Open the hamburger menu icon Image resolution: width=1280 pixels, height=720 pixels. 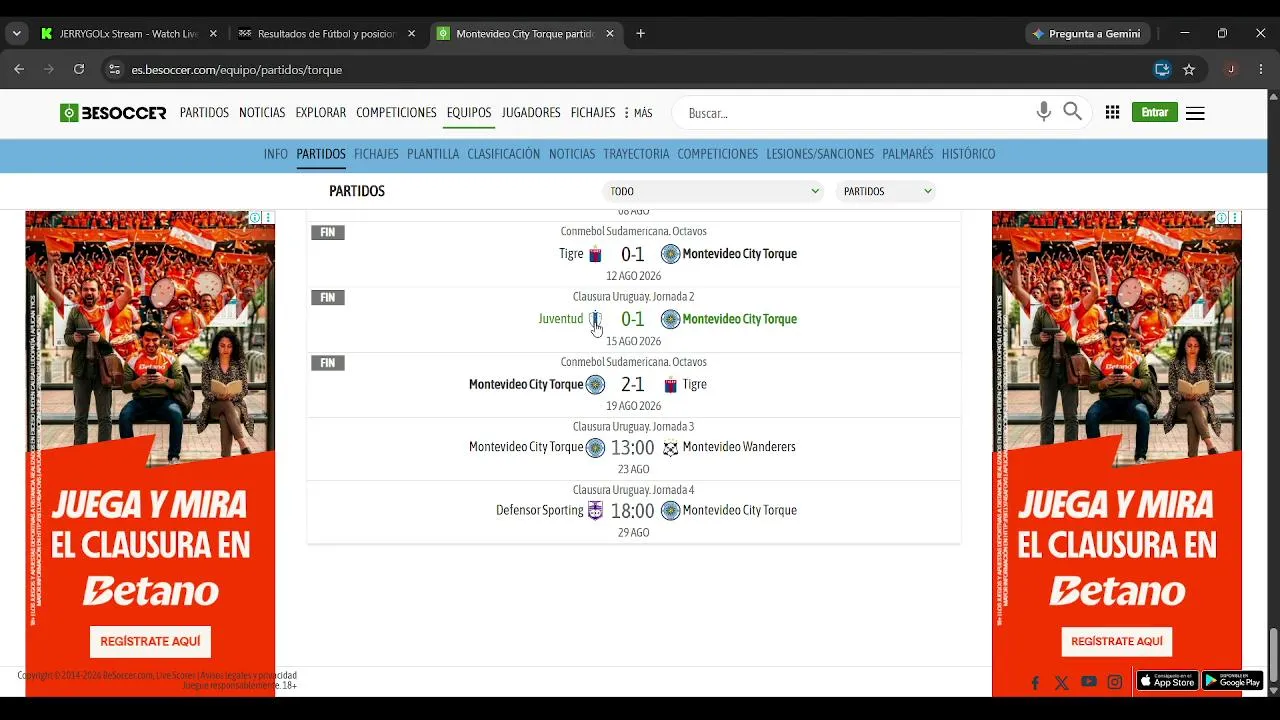[x=1195, y=113]
